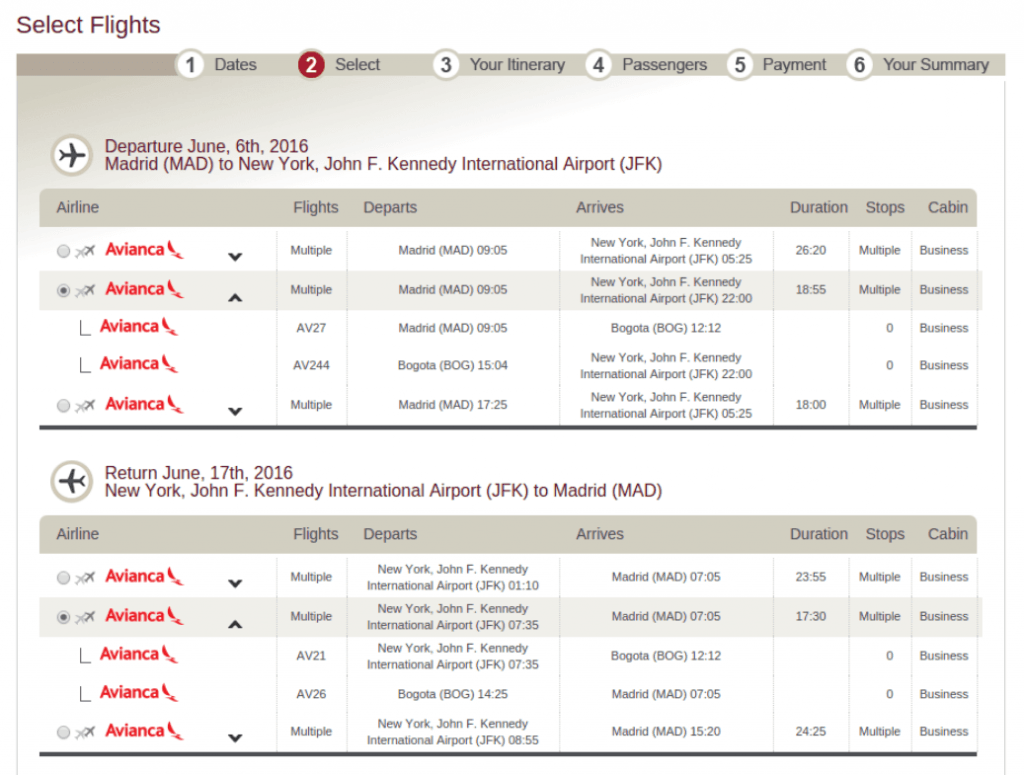Go to the Payment step

point(794,65)
